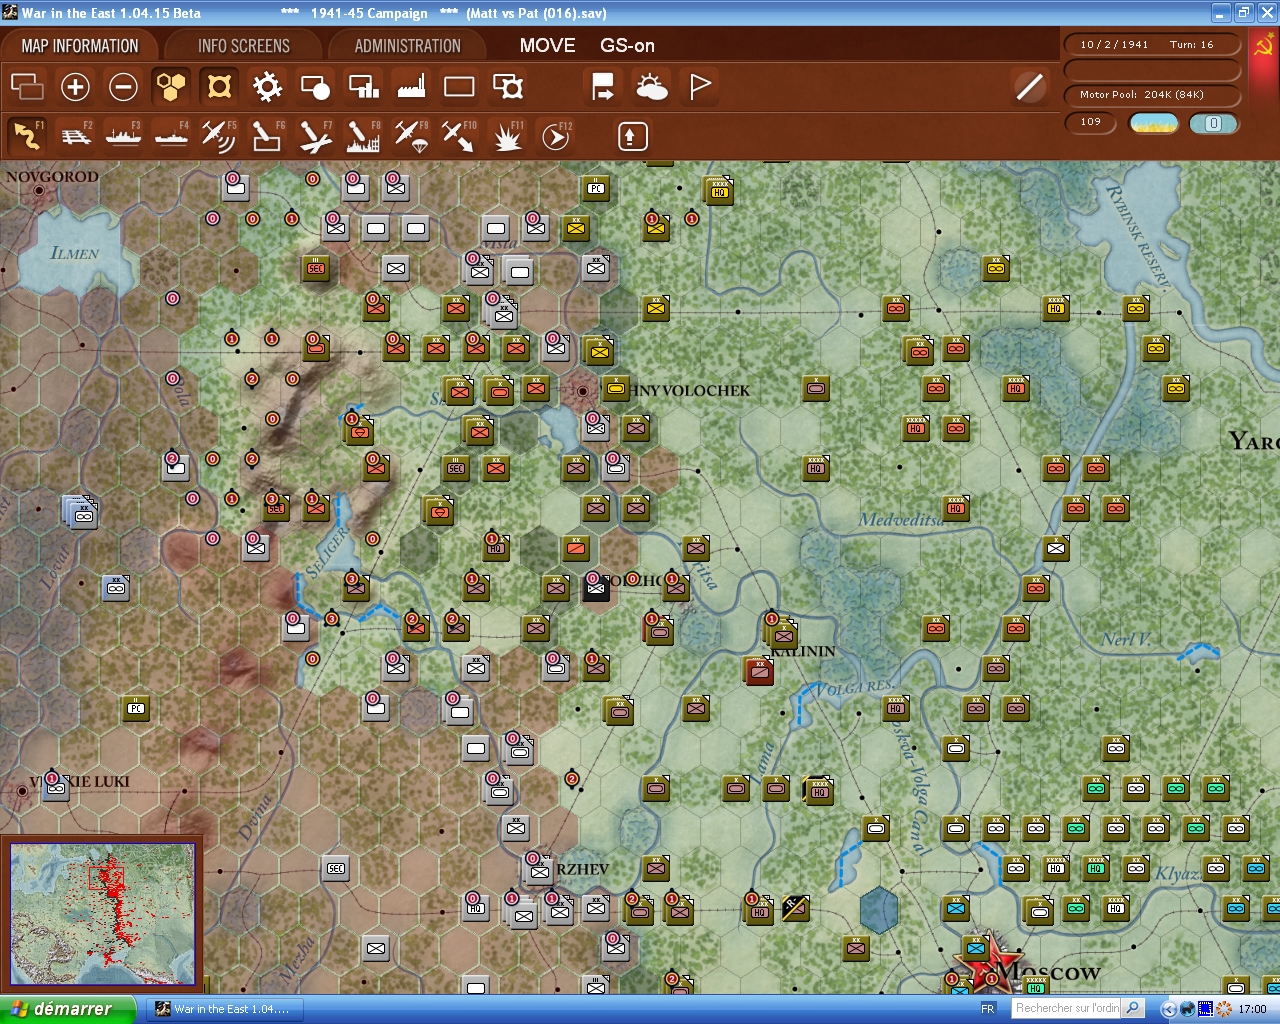Image resolution: width=1280 pixels, height=1024 pixels.
Task: Select the F3 ship mode
Action: [123, 136]
